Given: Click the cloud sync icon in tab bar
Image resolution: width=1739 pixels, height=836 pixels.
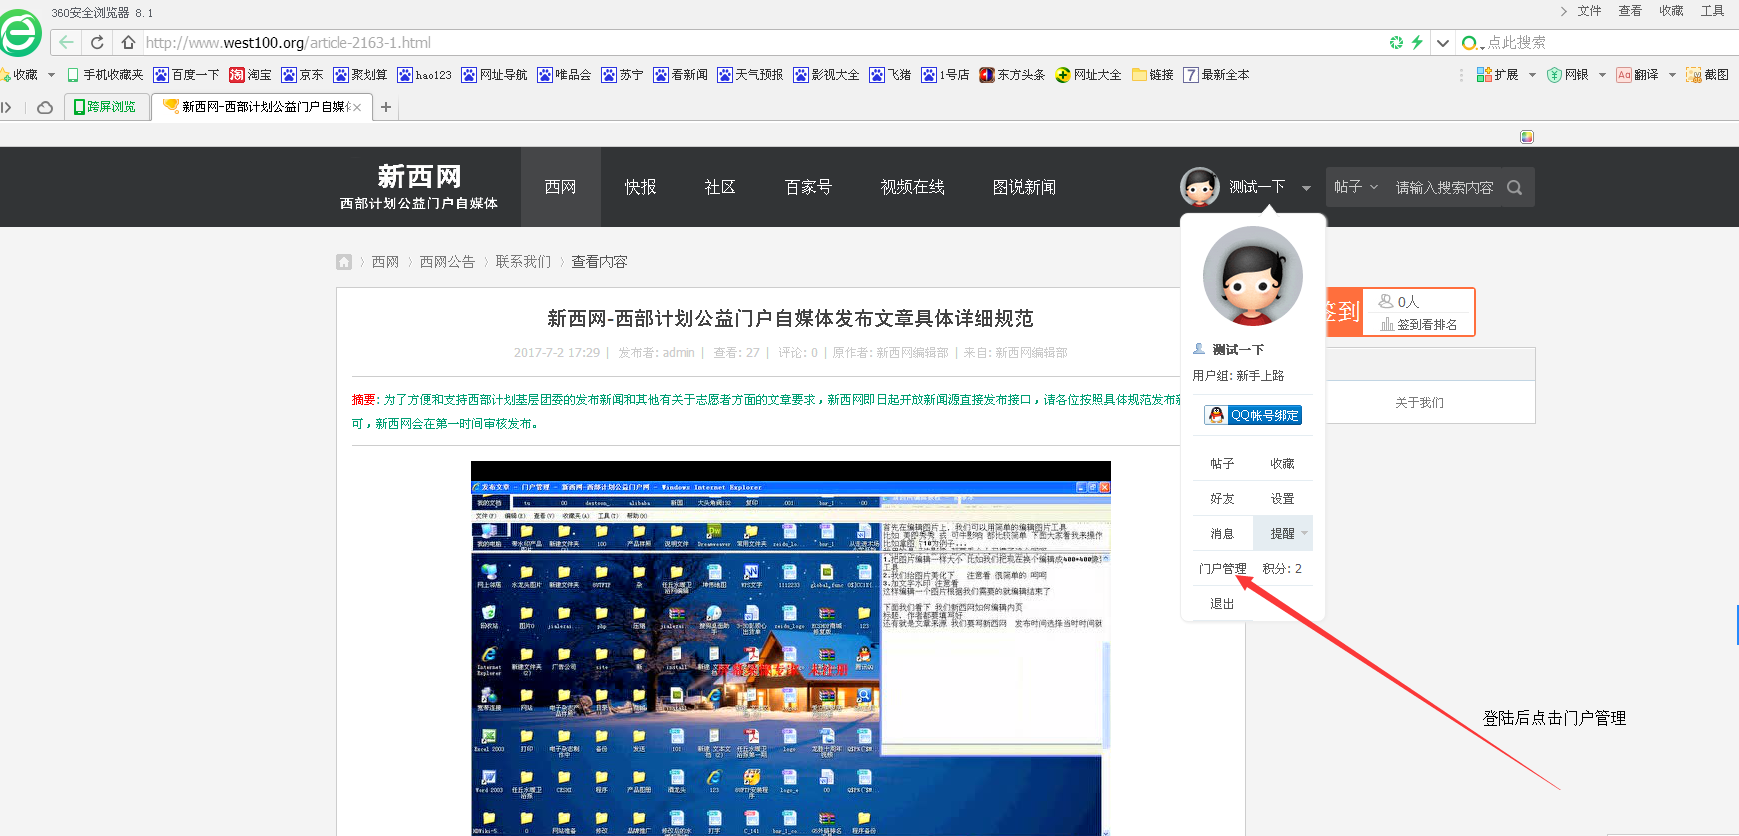Looking at the screenshot, I should 45,107.
